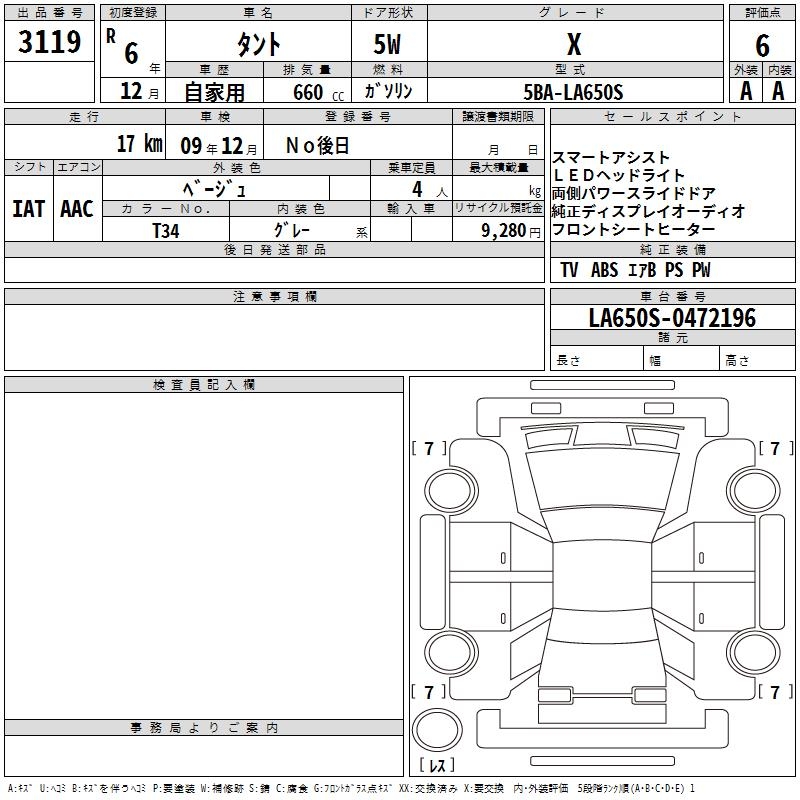Click shift type IAT
800x800 pixels.
tap(29, 209)
